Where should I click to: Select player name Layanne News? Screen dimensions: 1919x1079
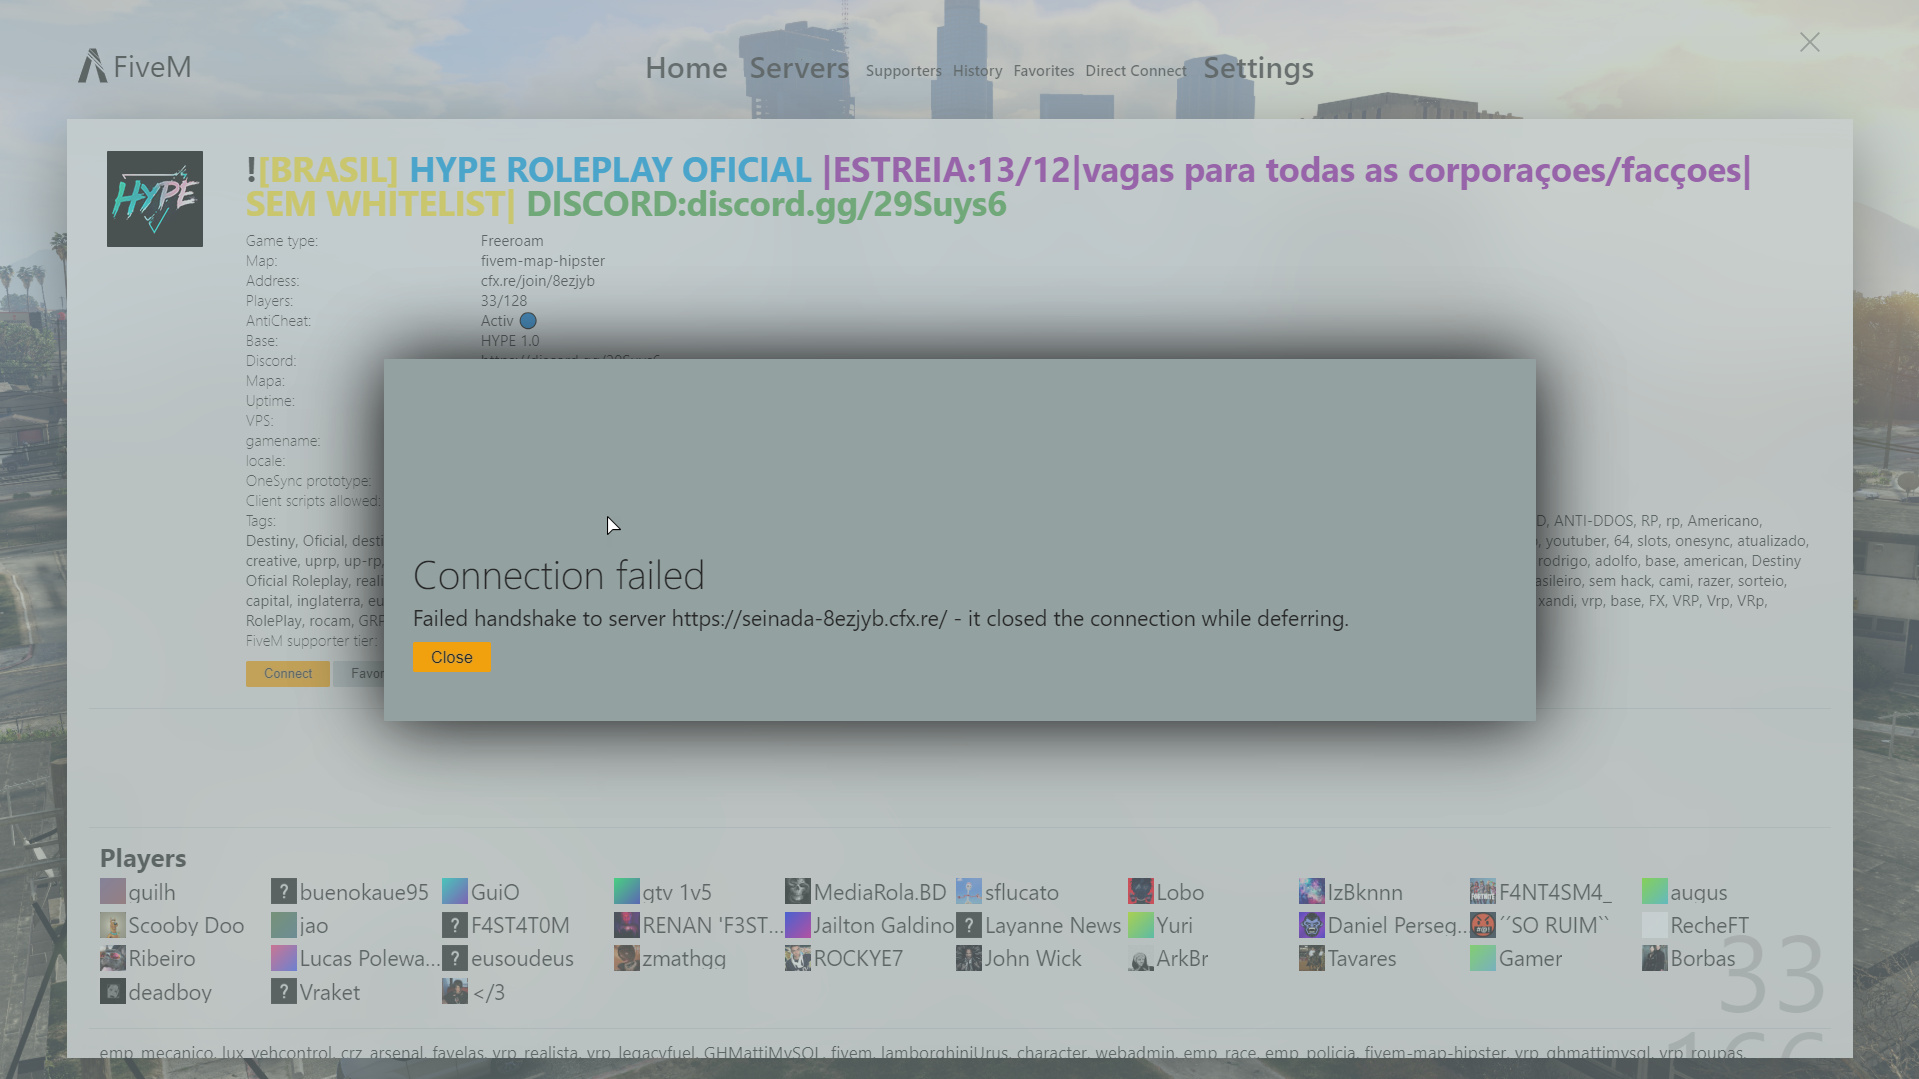click(x=1053, y=926)
